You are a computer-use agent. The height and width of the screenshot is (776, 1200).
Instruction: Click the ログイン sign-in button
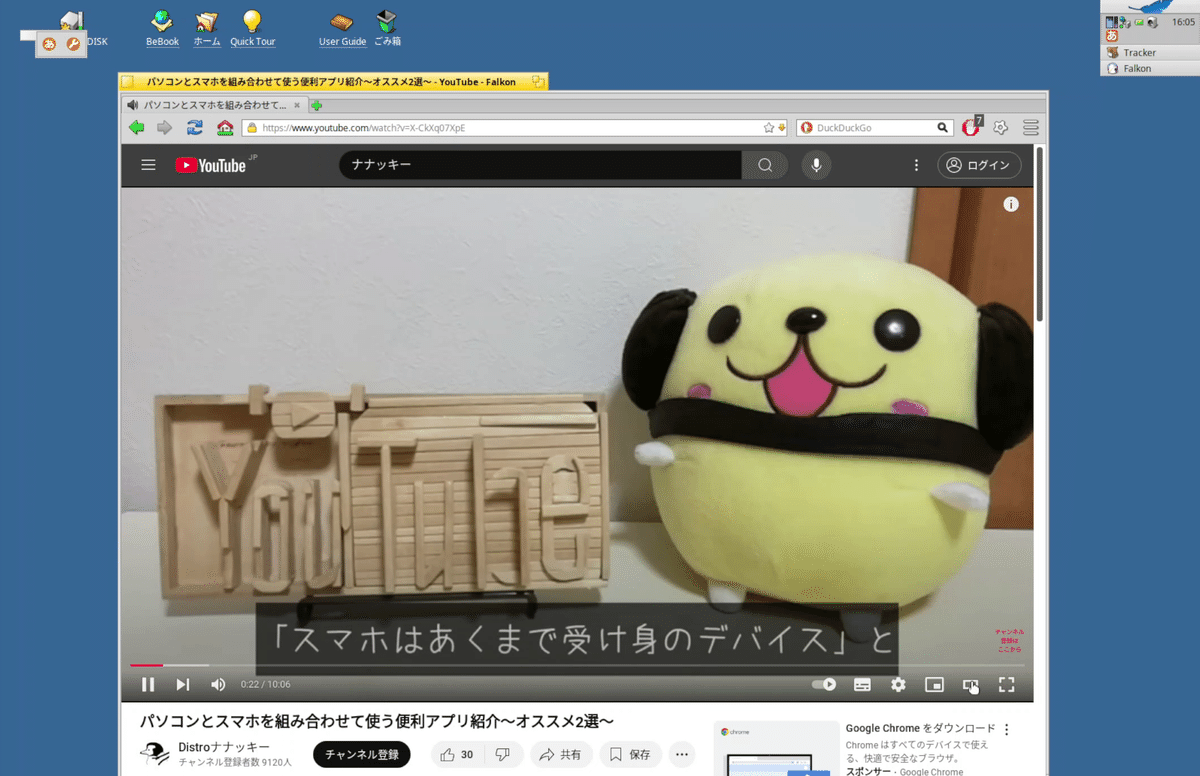[980, 165]
